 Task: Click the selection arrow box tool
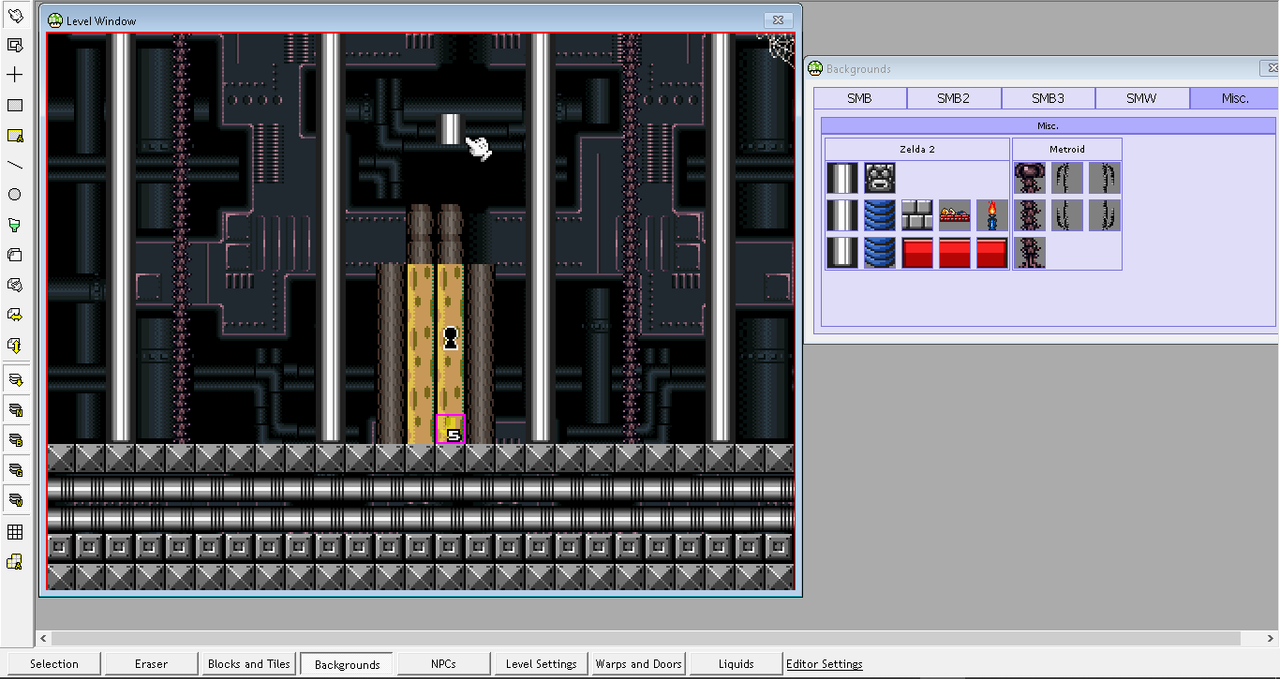pyautogui.click(x=15, y=45)
